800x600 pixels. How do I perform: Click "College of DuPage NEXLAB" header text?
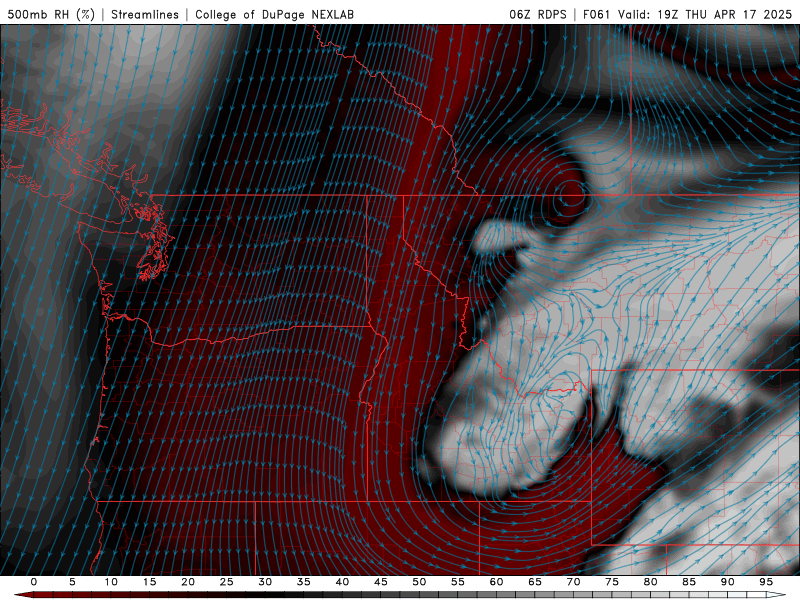[274, 14]
